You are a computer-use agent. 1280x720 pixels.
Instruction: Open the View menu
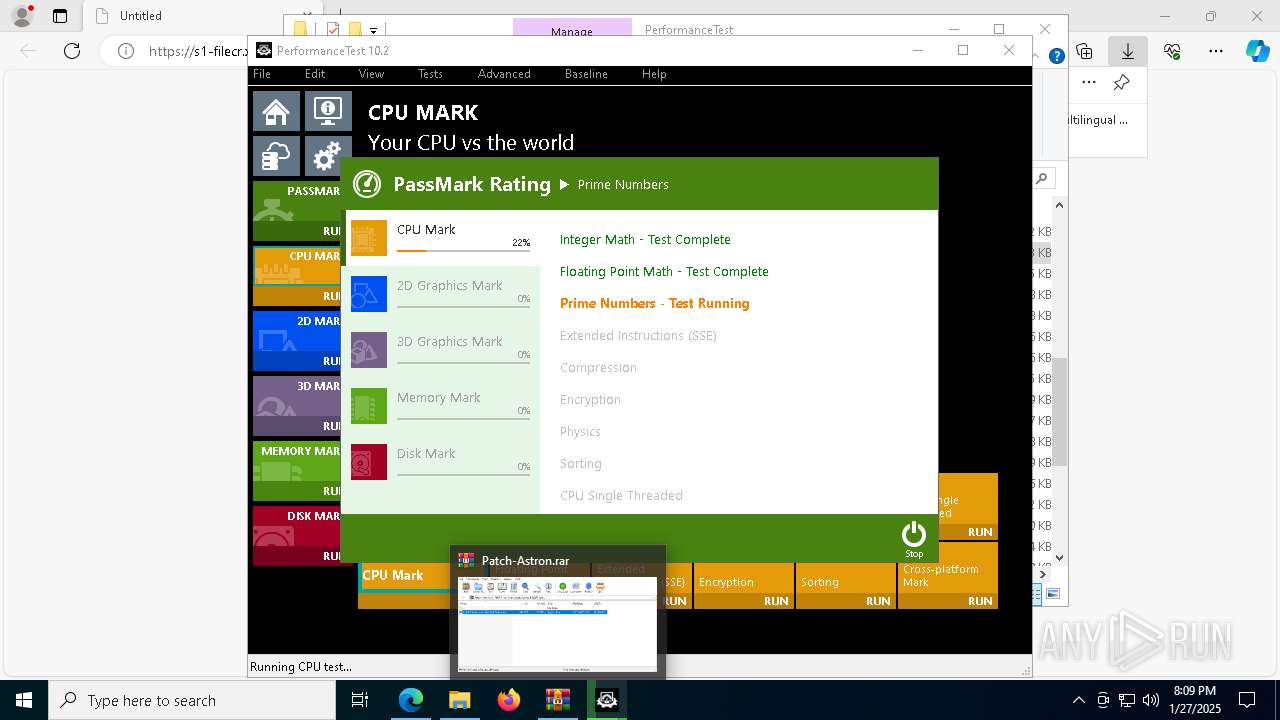(x=371, y=74)
